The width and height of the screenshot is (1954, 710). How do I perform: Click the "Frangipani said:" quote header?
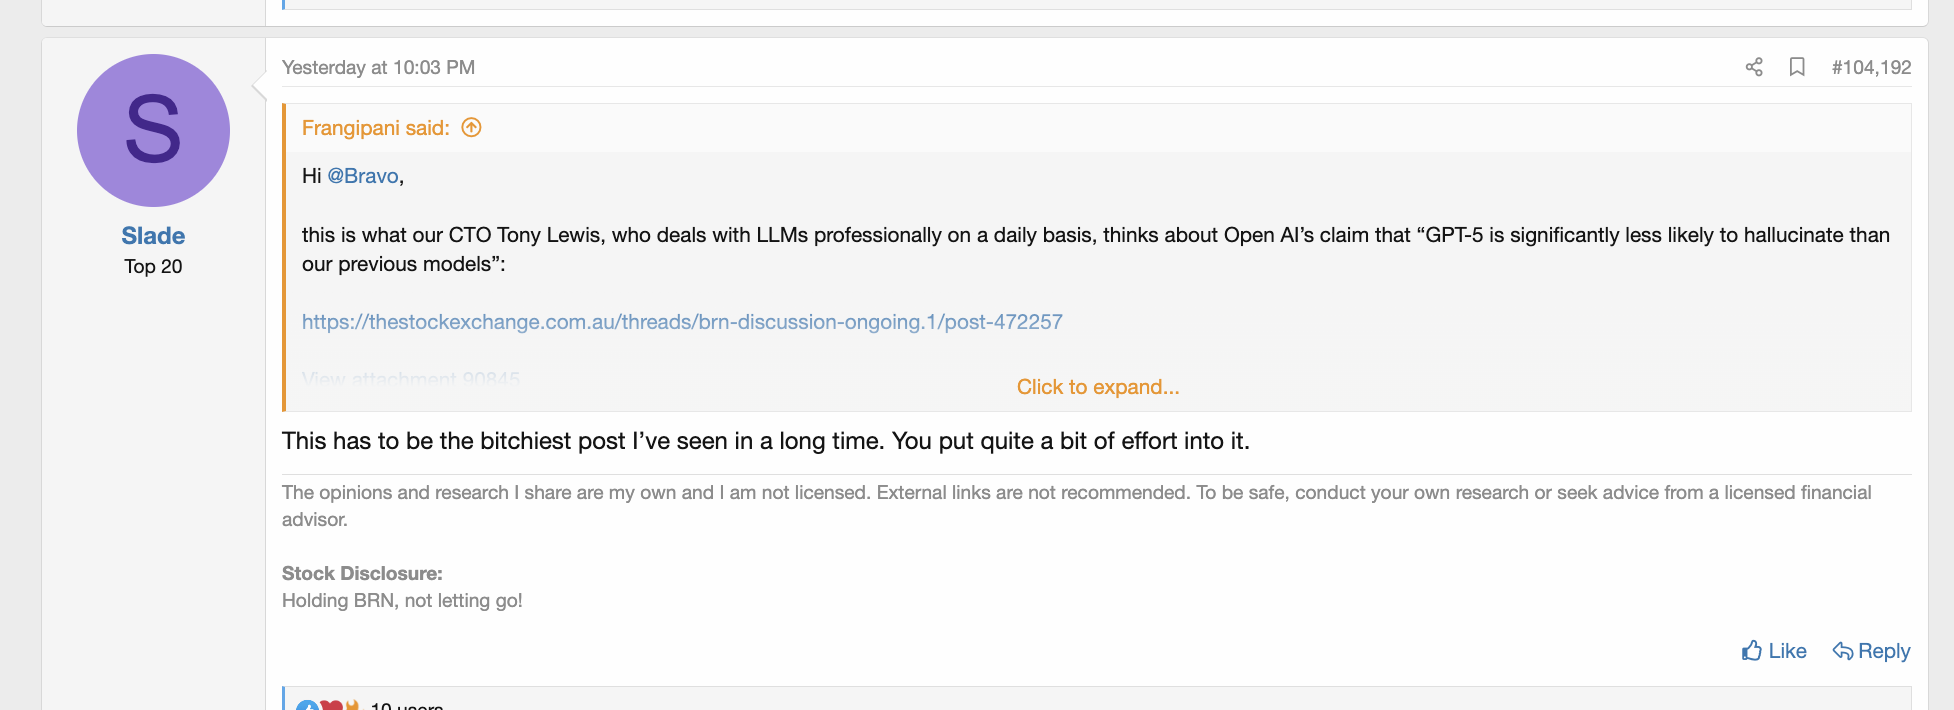376,128
